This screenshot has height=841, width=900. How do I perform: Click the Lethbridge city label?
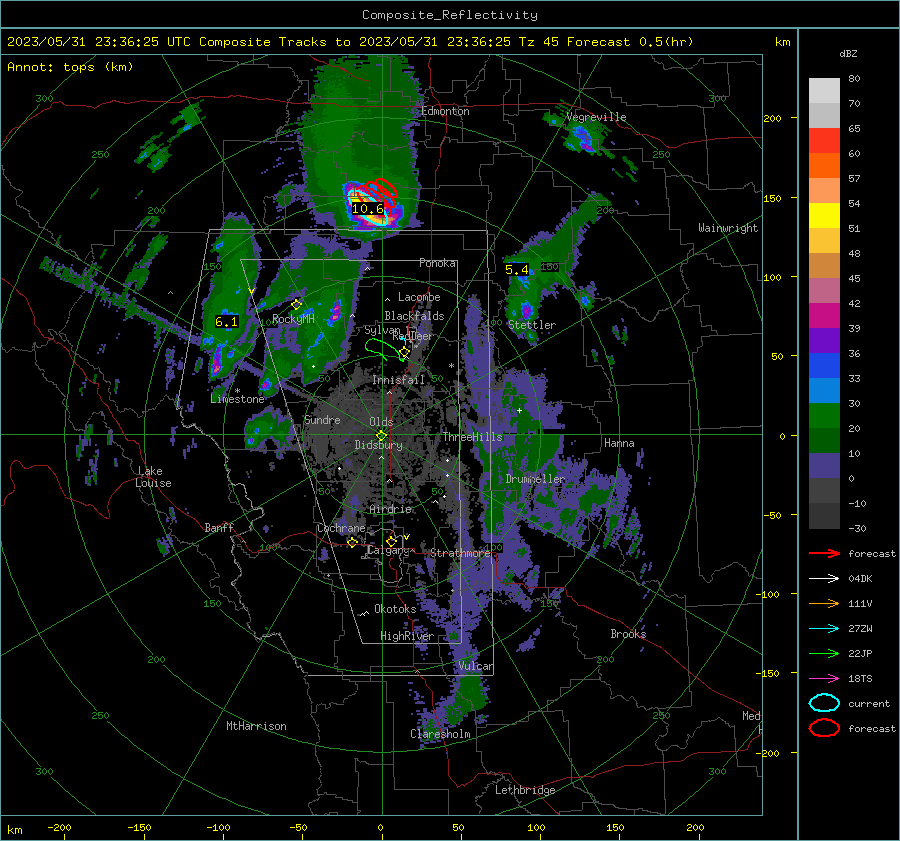click(x=525, y=790)
